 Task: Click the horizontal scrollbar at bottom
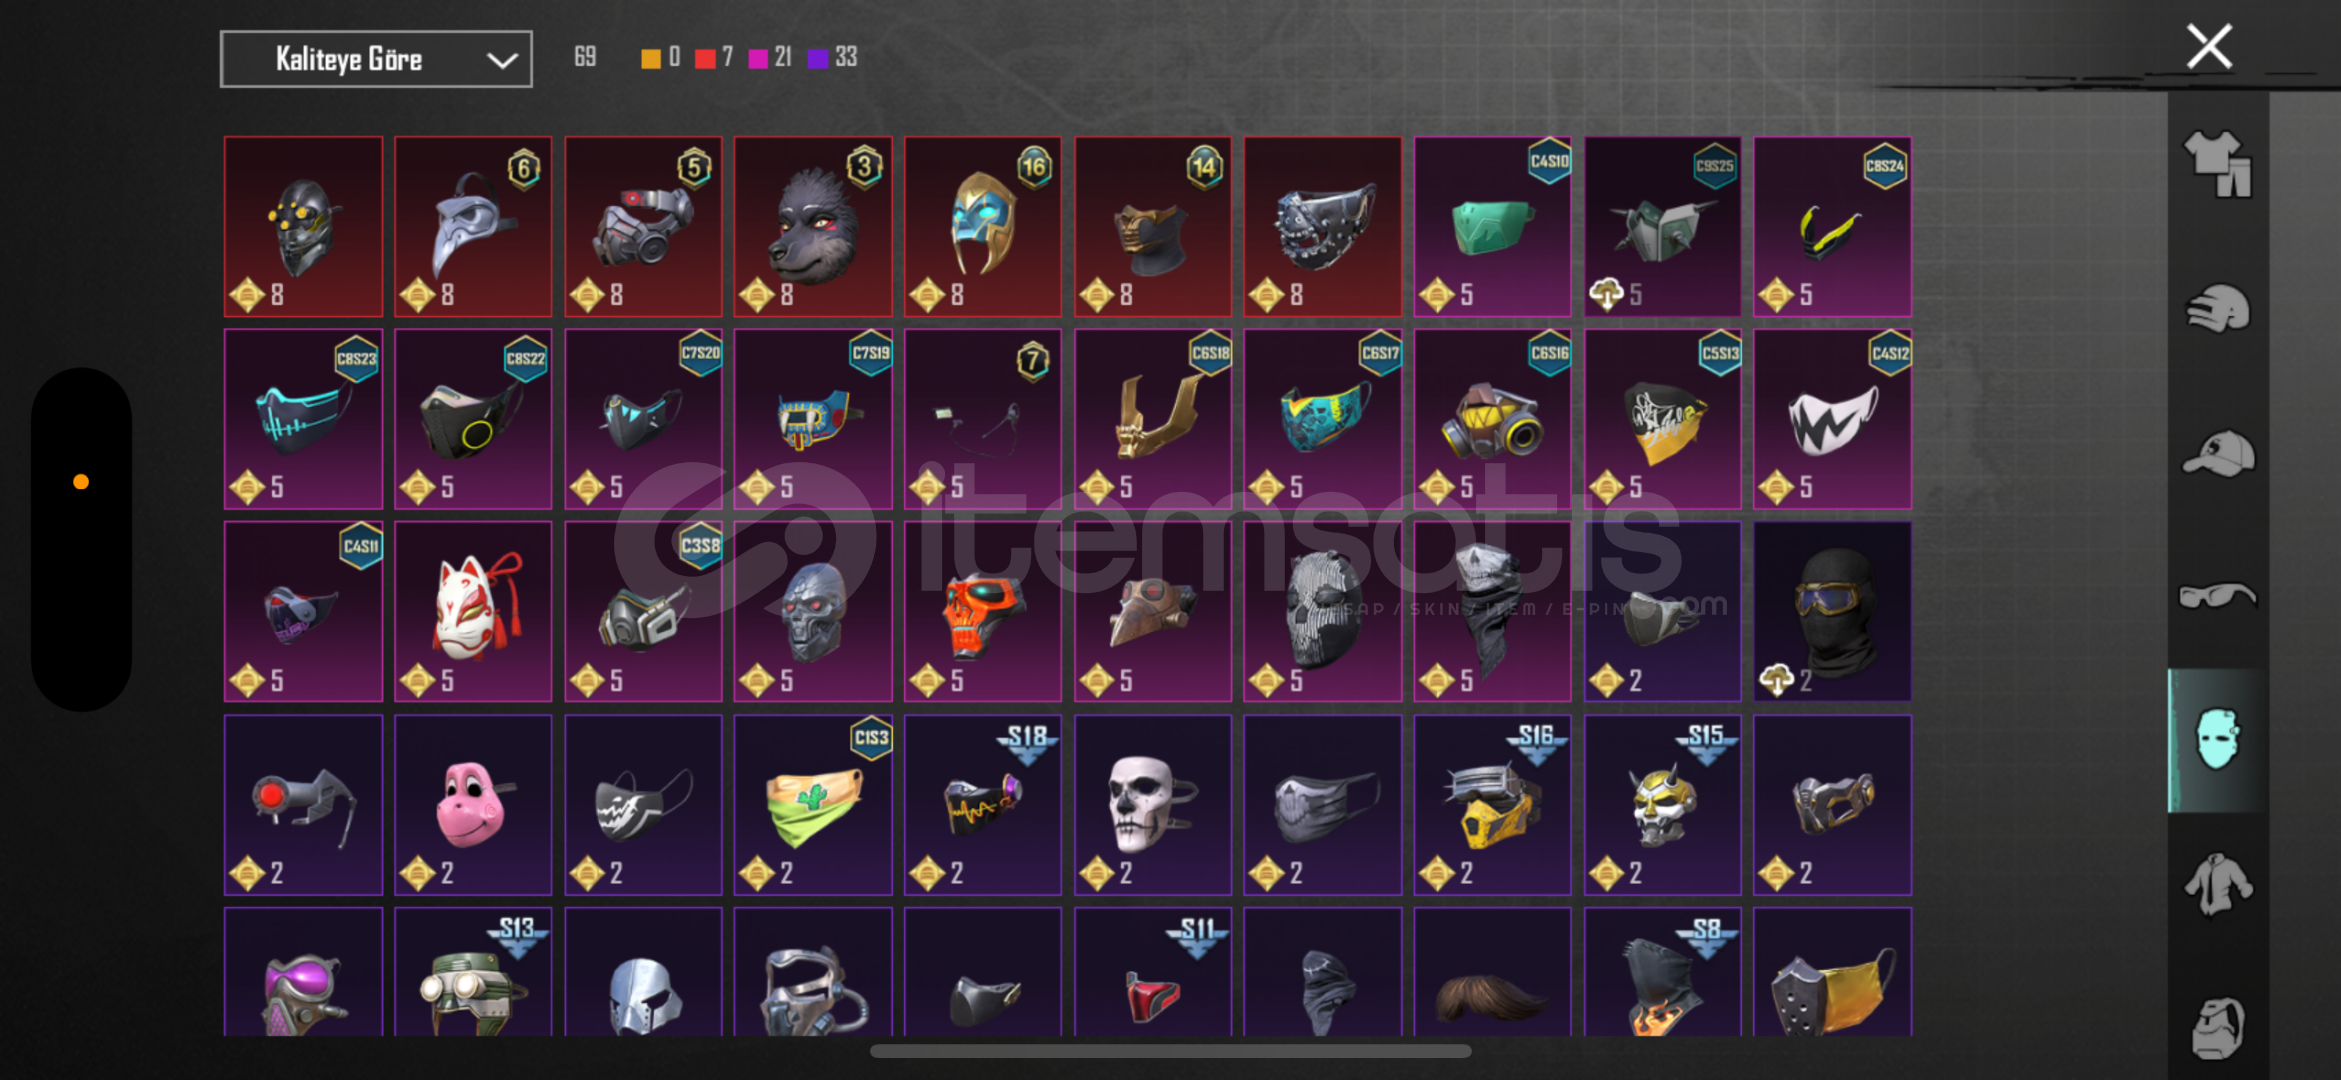1170,1051
